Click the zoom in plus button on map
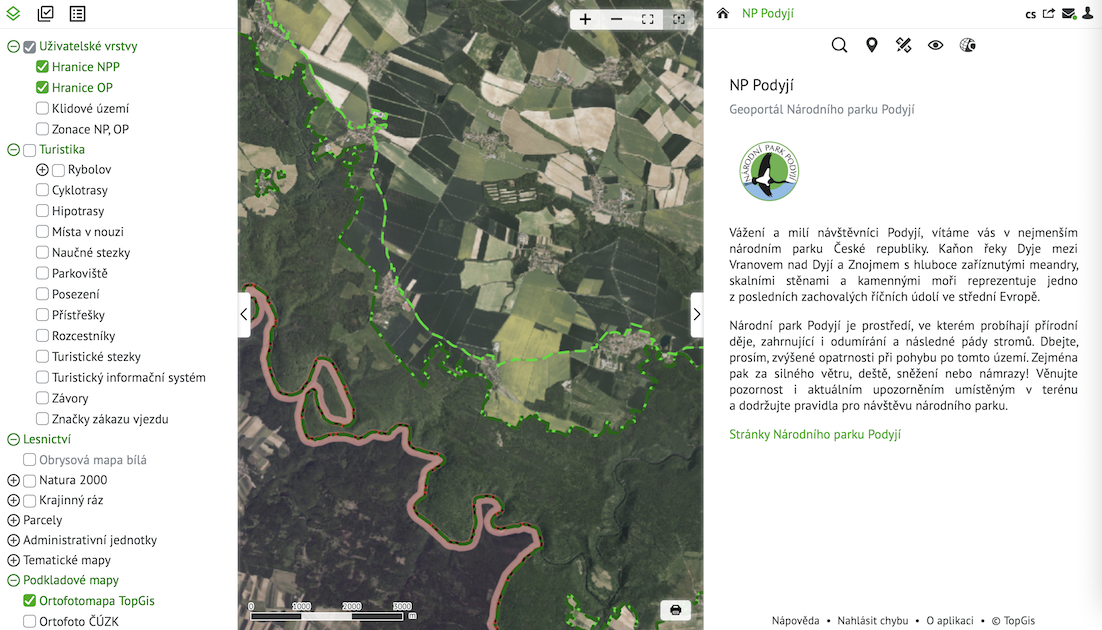The image size is (1102, 630). (x=585, y=20)
